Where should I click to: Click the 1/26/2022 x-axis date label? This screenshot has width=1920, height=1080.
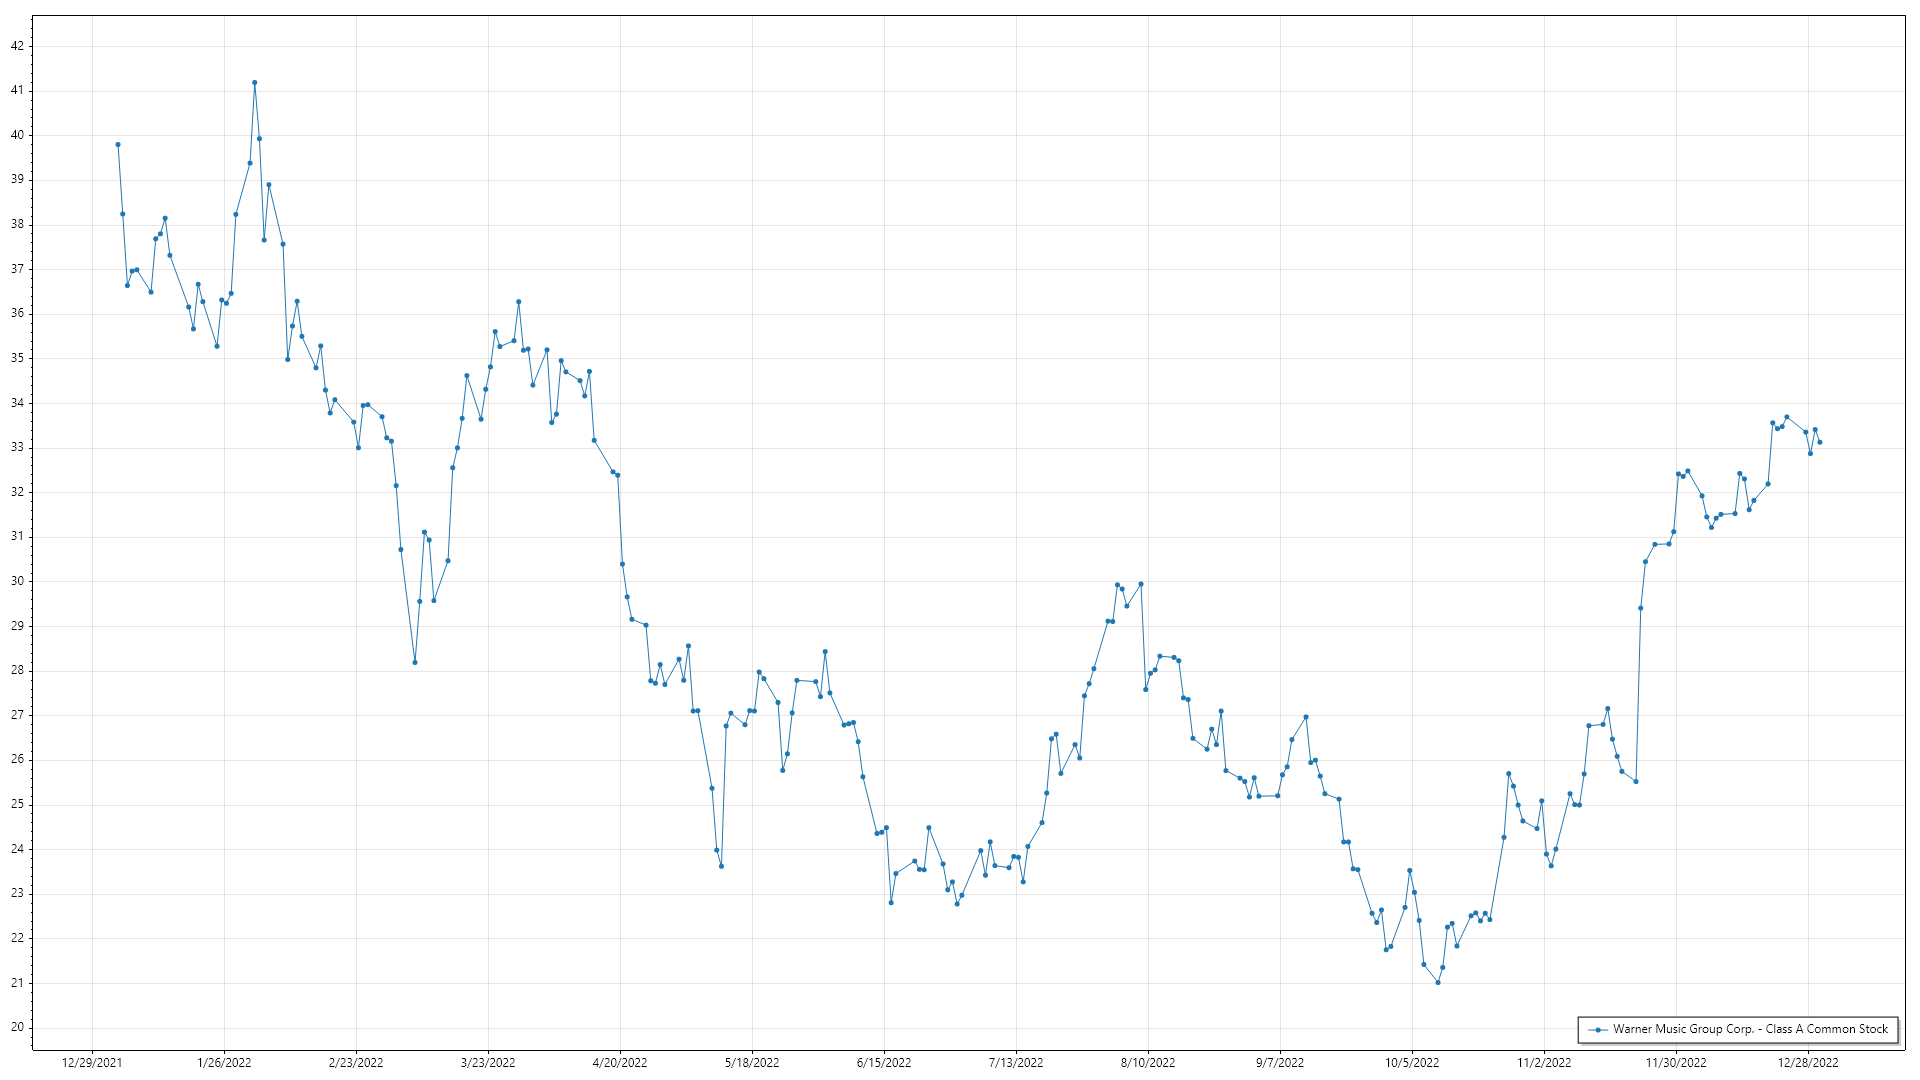[x=224, y=1063]
